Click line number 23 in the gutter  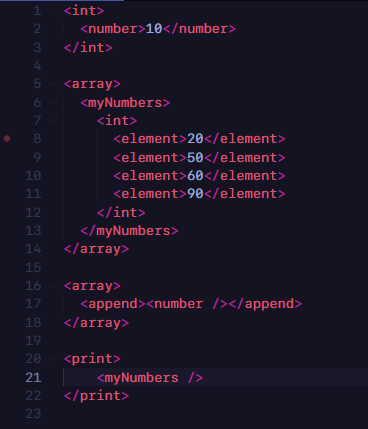click(x=33, y=414)
